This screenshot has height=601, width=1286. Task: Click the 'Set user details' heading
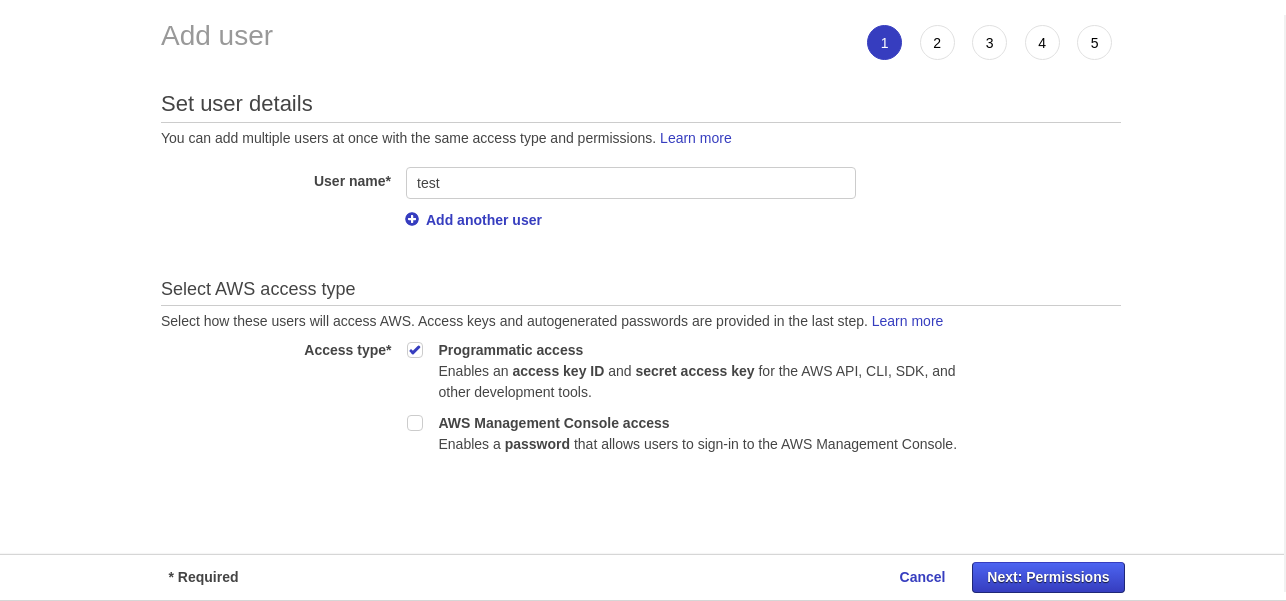click(x=237, y=104)
